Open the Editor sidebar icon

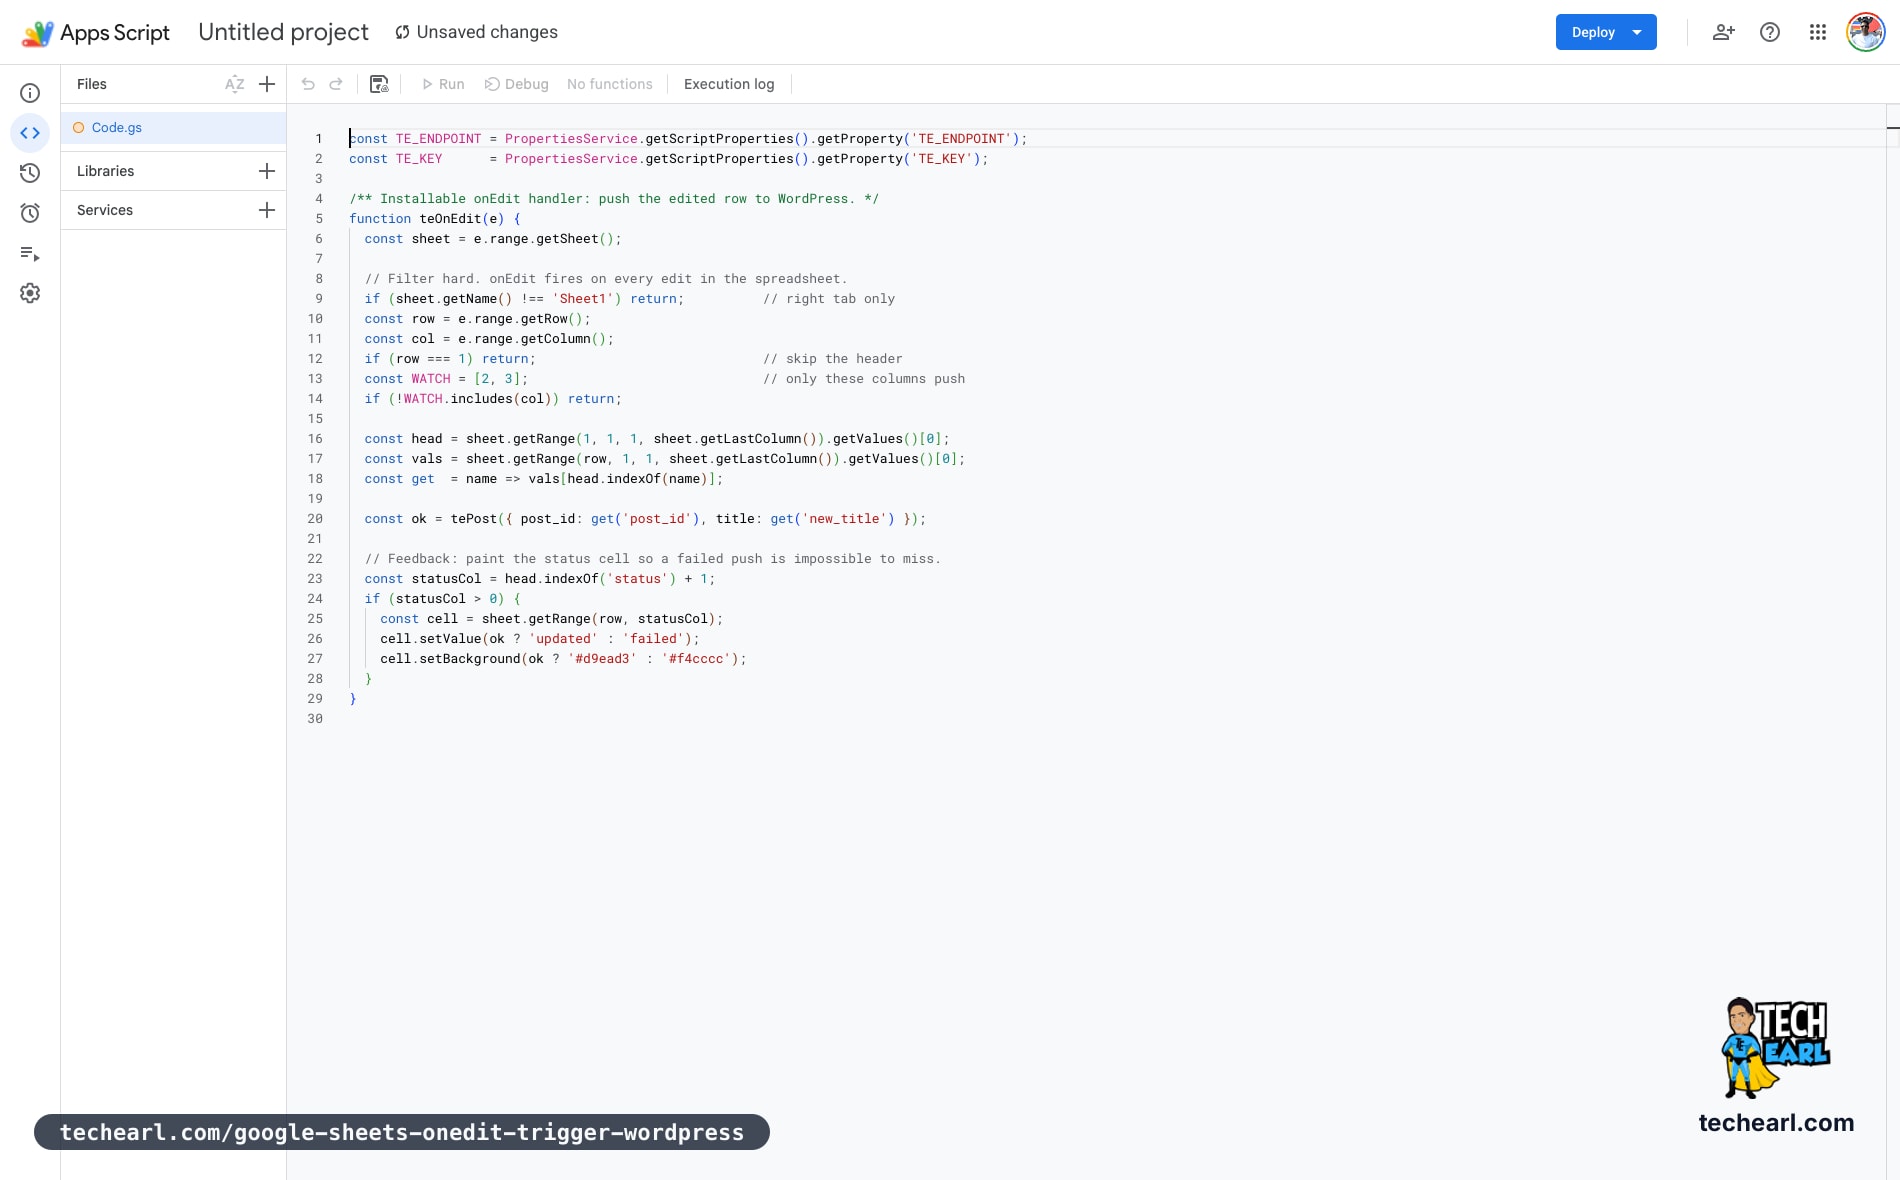pos(30,133)
